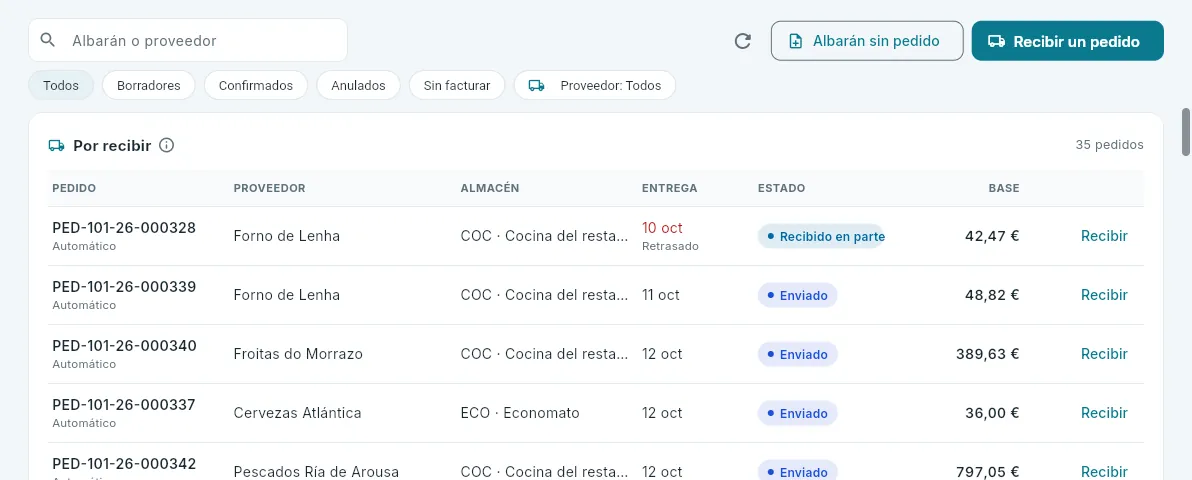Focus the Albarán o proveedor search field
The image size is (1192, 480).
[188, 40]
